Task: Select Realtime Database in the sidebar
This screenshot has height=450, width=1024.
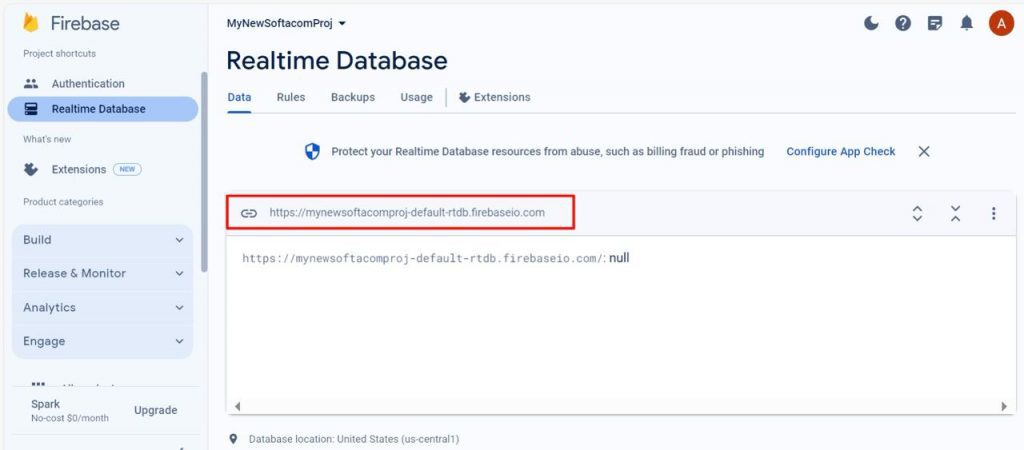Action: 103,109
